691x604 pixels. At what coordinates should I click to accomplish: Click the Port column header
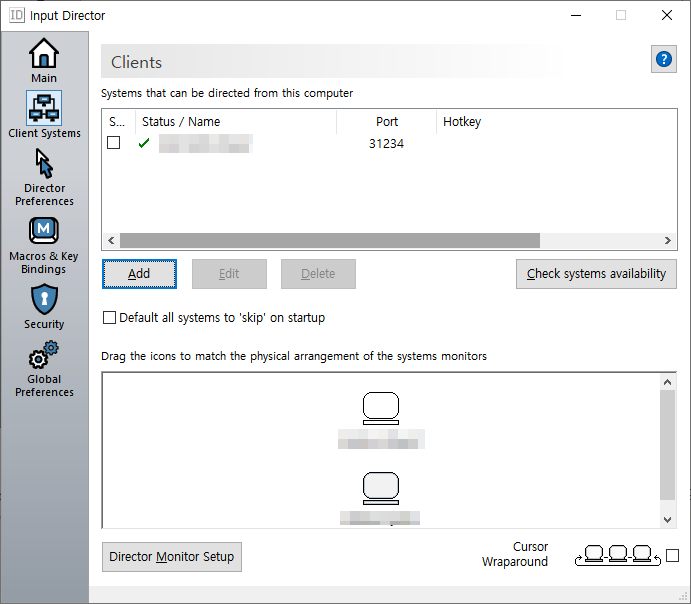pos(386,122)
